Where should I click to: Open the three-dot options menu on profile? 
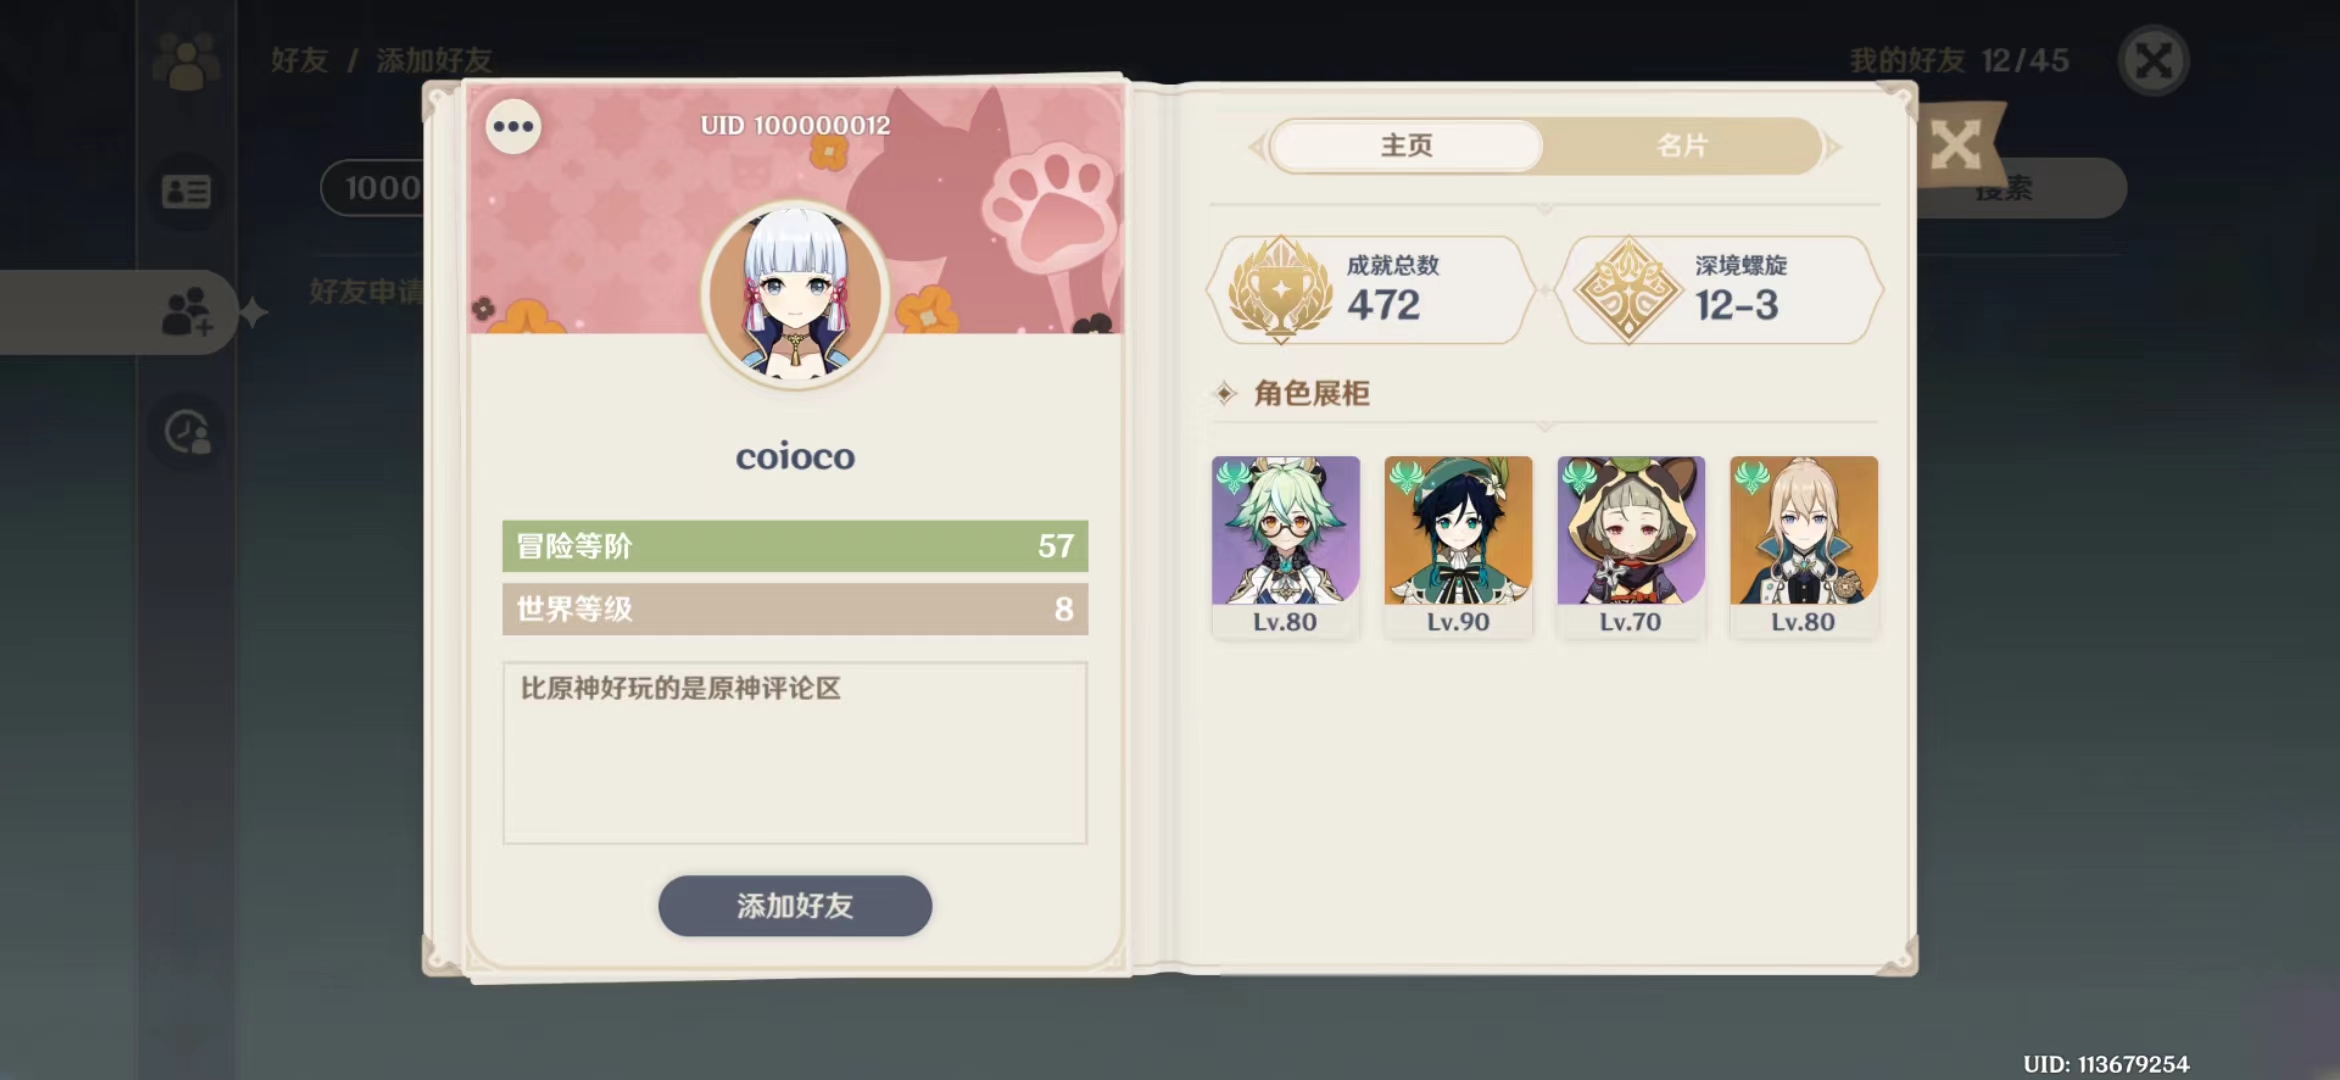pos(513,127)
